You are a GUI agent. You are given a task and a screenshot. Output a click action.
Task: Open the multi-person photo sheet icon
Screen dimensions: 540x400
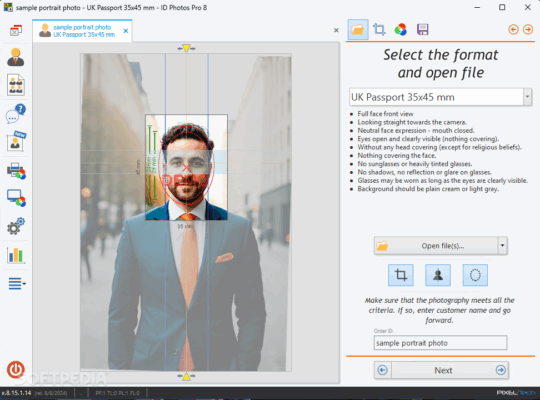pos(15,85)
